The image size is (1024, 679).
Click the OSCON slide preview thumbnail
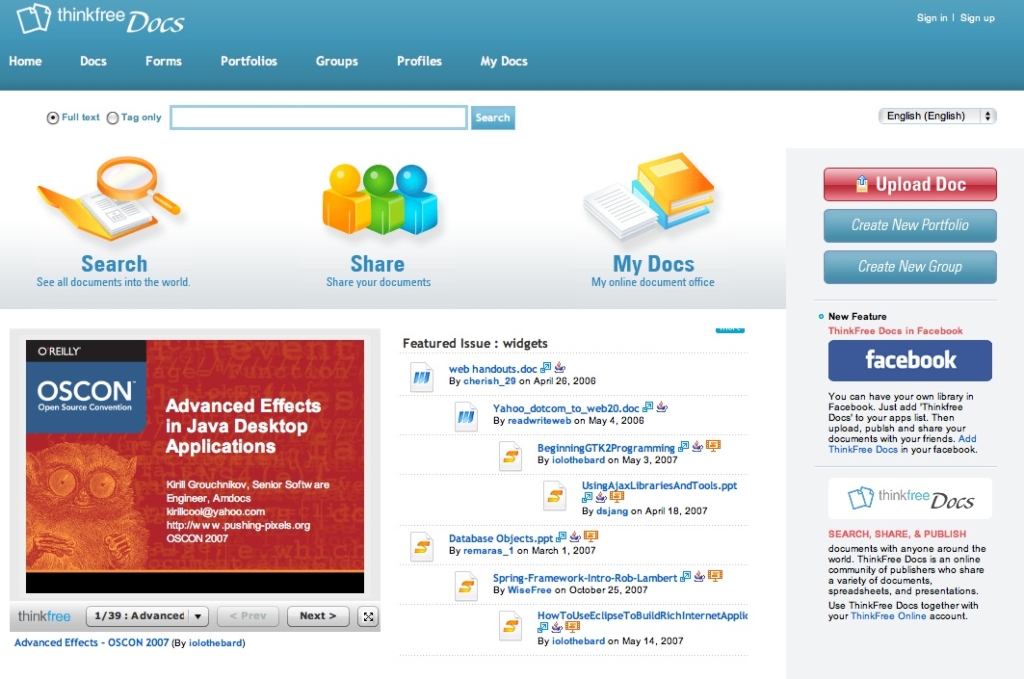(x=195, y=466)
